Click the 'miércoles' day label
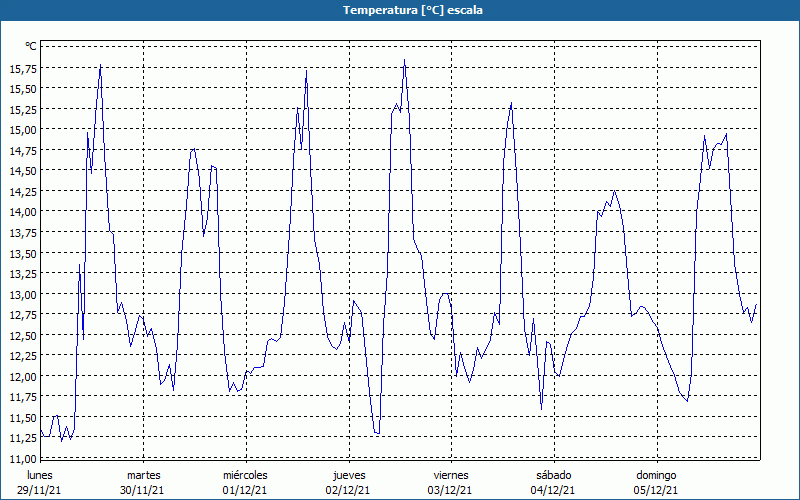Image resolution: width=800 pixels, height=500 pixels. 245,475
